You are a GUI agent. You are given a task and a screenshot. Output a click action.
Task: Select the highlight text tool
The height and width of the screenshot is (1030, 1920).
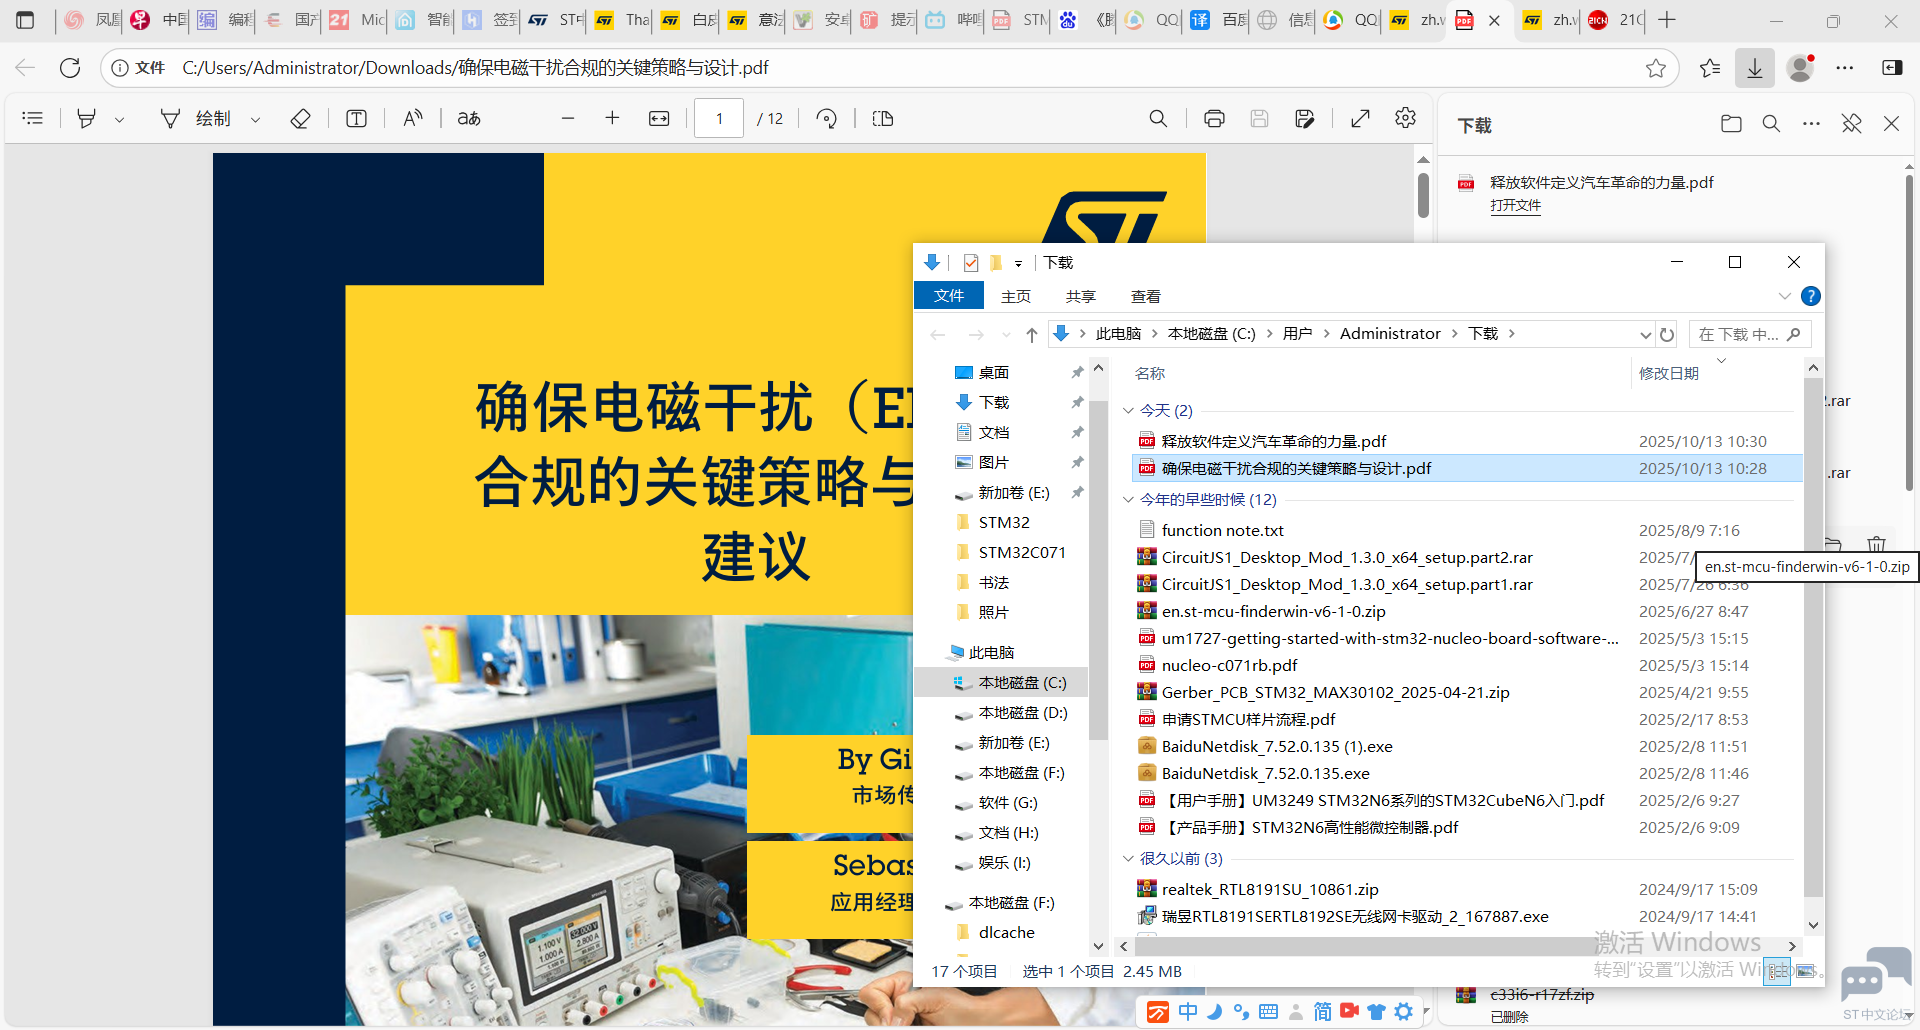pos(87,118)
